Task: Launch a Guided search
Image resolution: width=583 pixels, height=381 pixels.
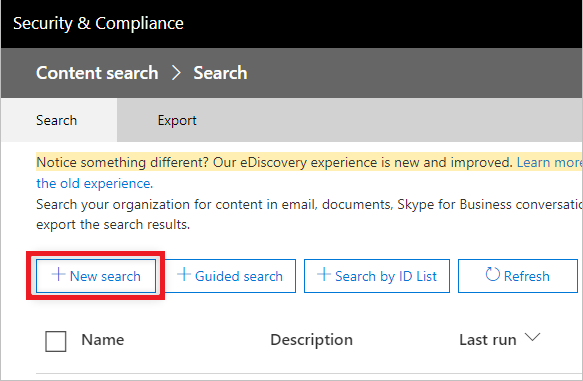Action: click(231, 276)
